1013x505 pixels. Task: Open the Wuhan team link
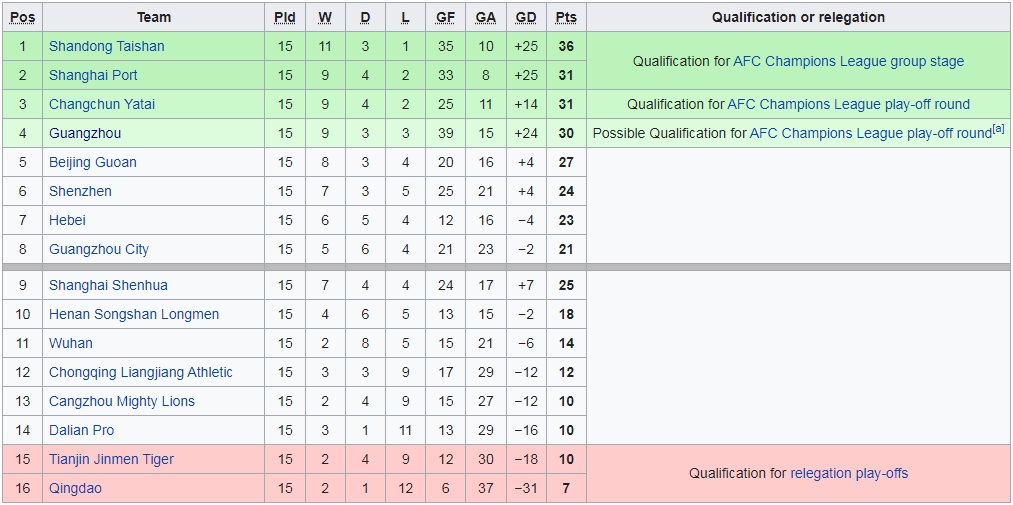(71, 343)
